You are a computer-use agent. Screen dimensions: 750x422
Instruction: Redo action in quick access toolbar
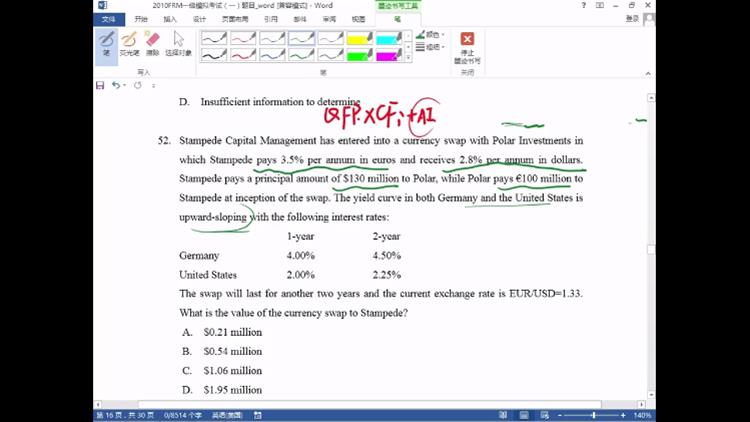[138, 85]
